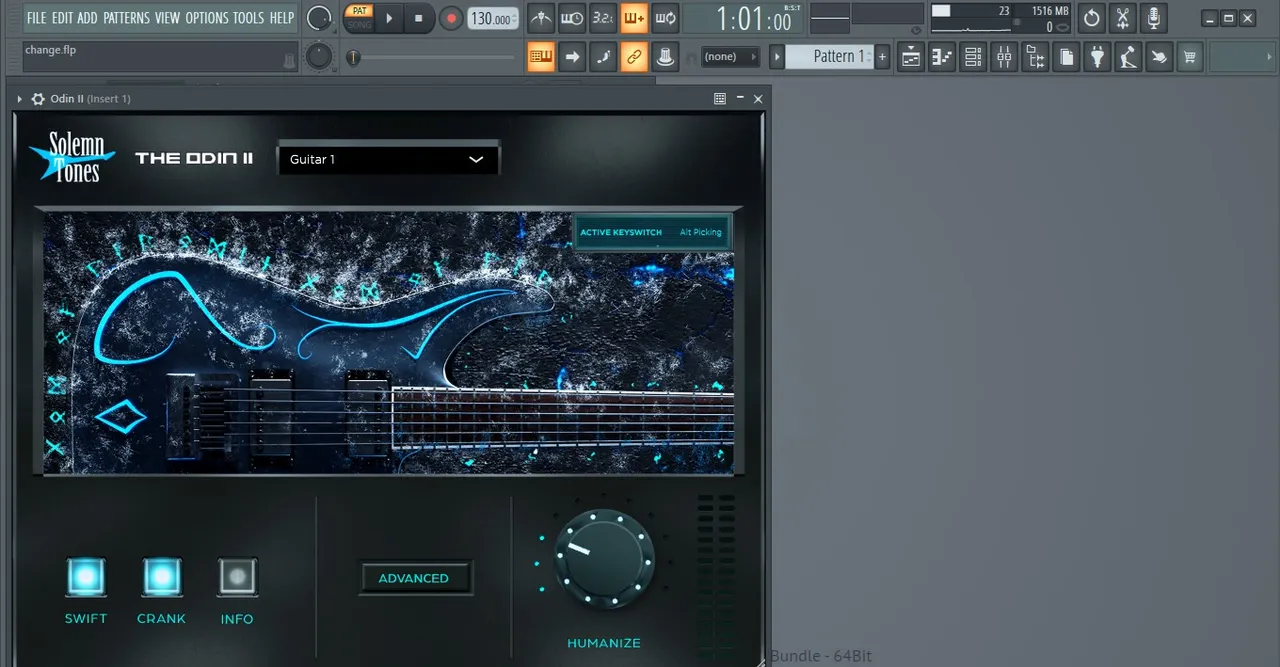
Task: Toggle the metronome icon
Action: [x=541, y=18]
